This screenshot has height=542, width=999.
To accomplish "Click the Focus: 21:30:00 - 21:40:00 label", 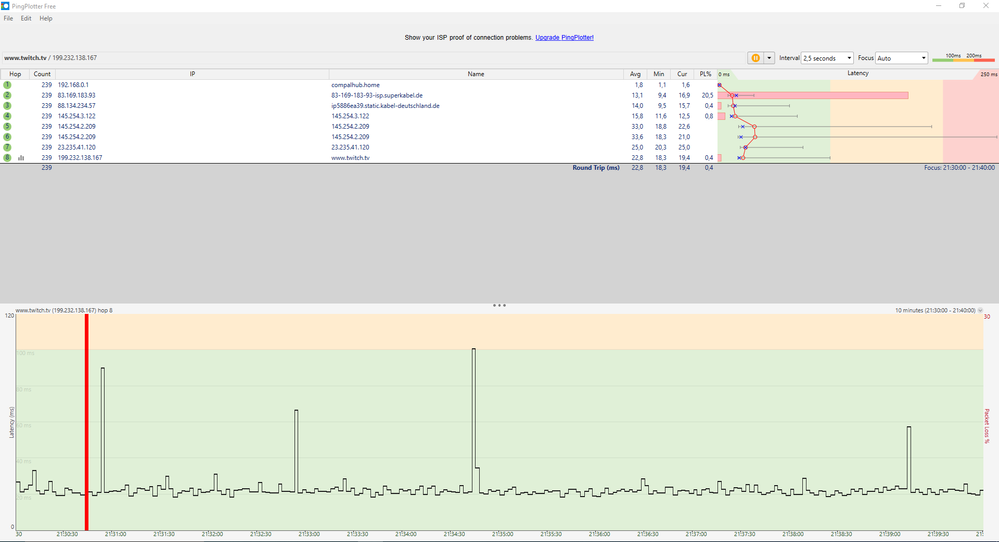I will (x=959, y=168).
